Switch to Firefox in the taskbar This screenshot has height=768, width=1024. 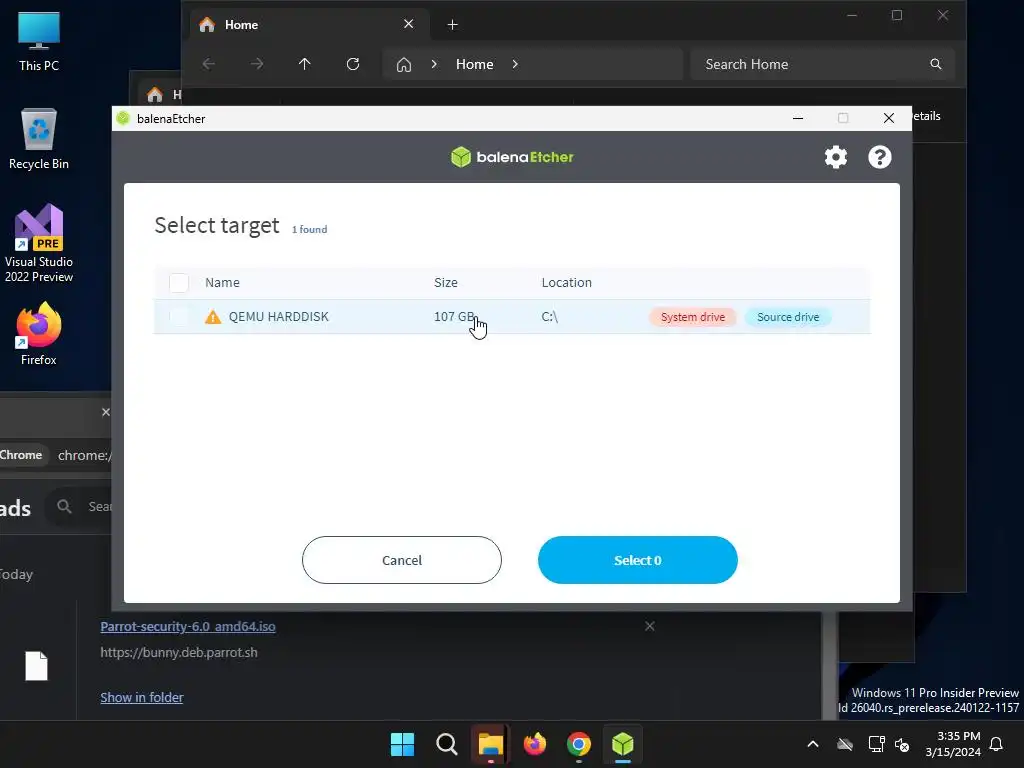pos(535,744)
